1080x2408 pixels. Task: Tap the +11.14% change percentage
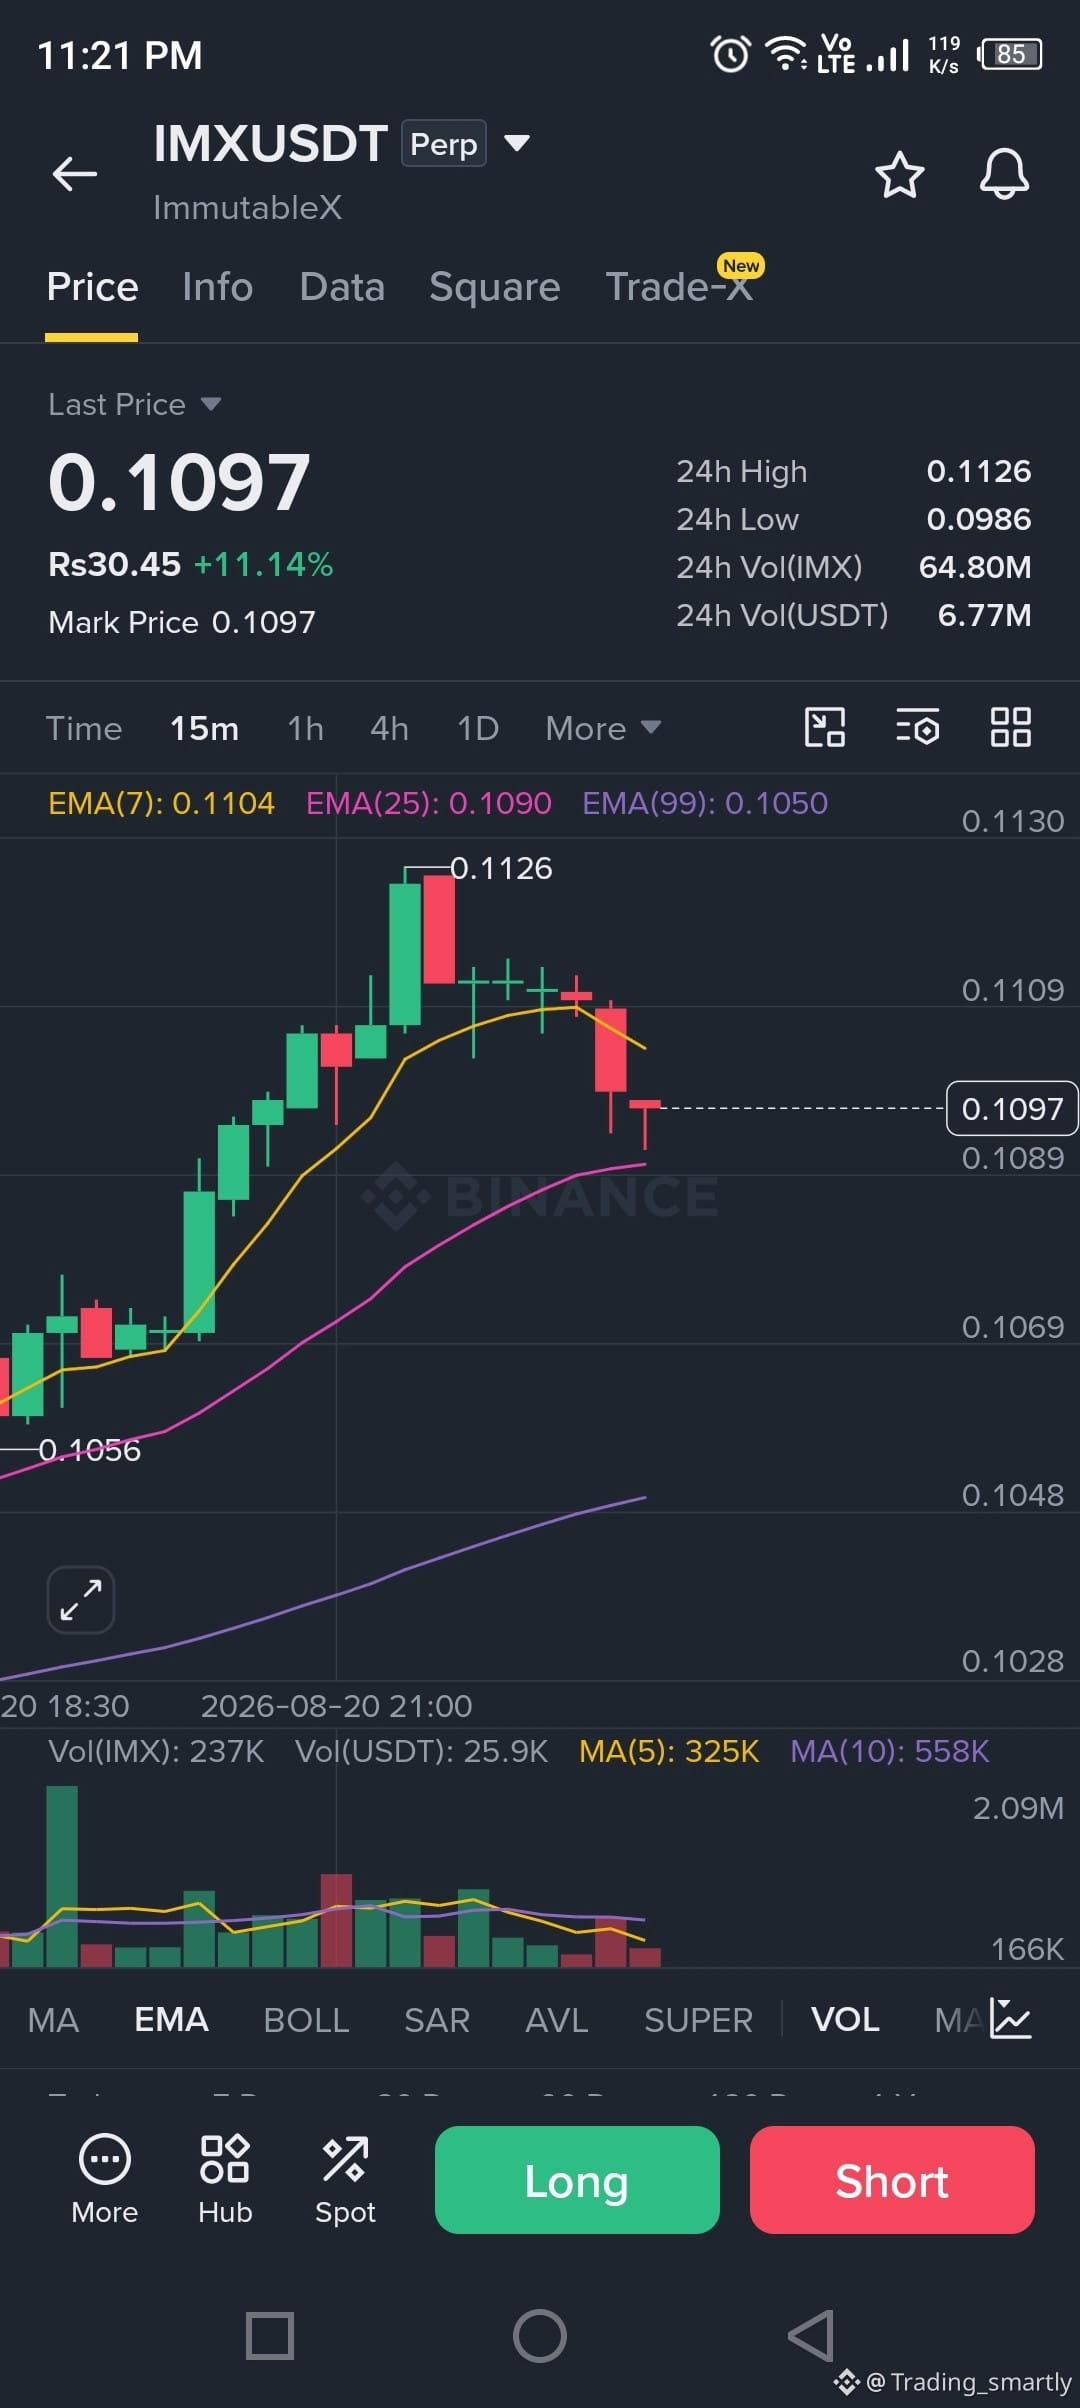[263, 564]
